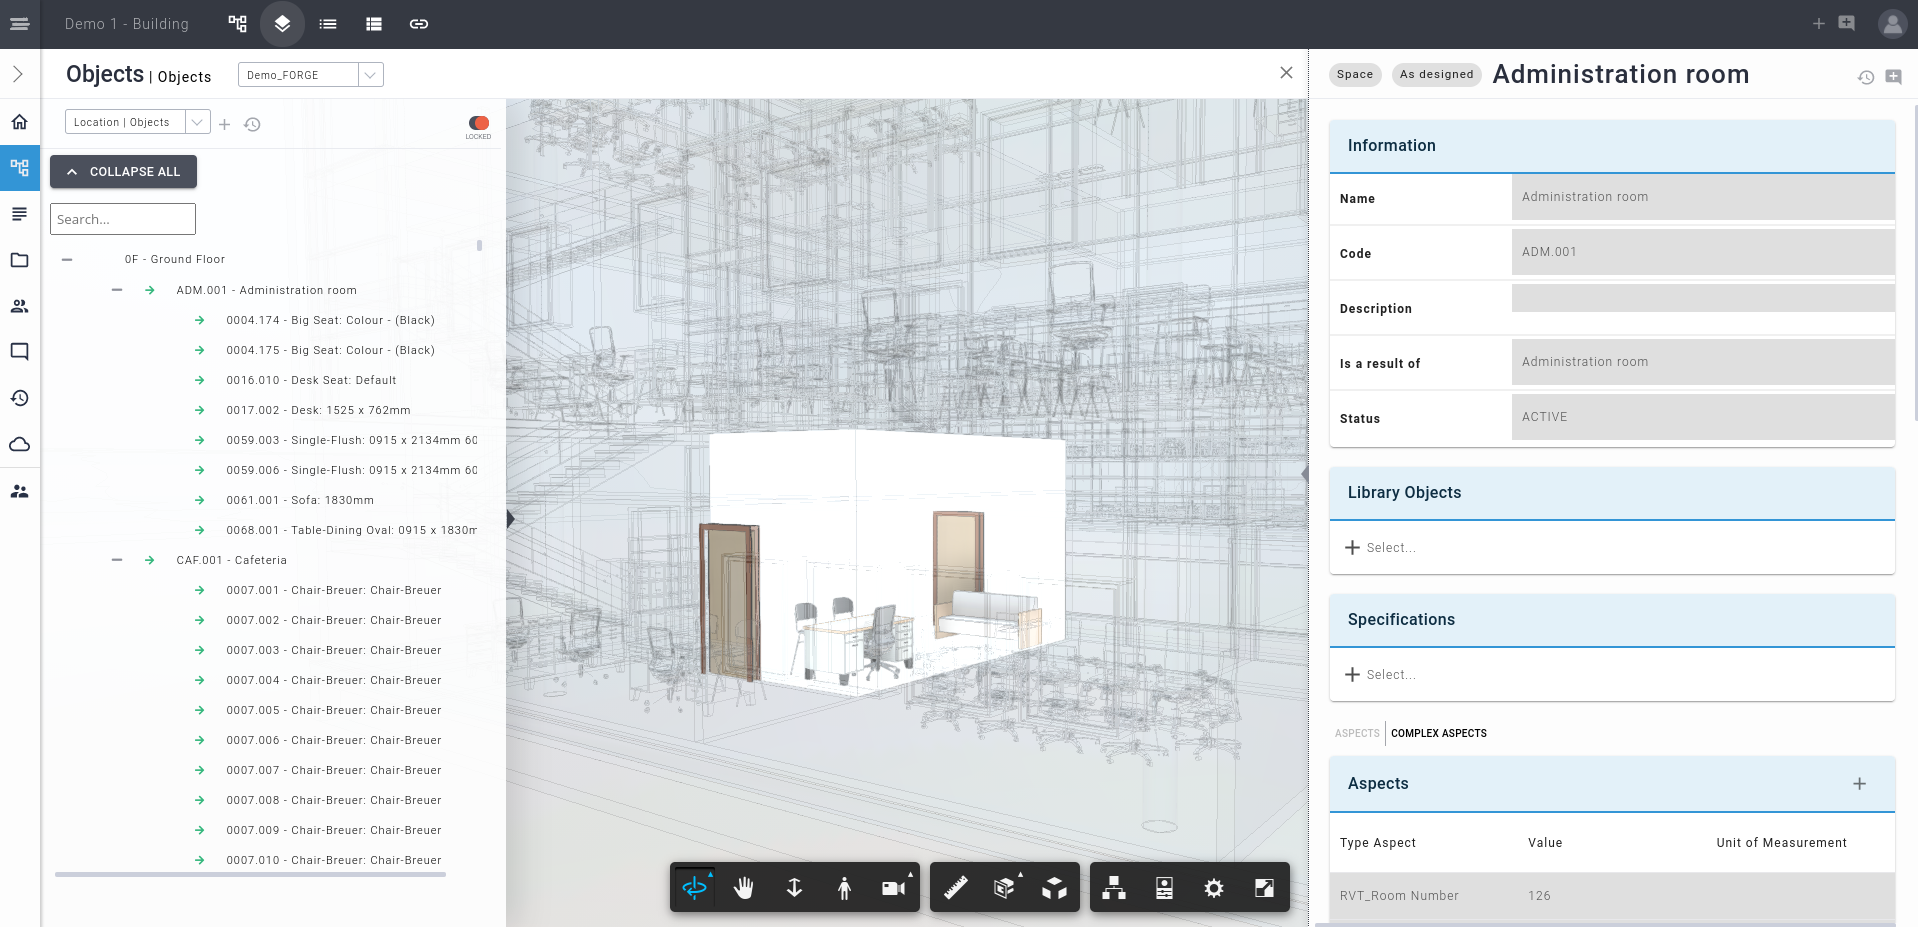Select the Measure ruler tool
This screenshot has height=927, width=1918.
pos(955,887)
